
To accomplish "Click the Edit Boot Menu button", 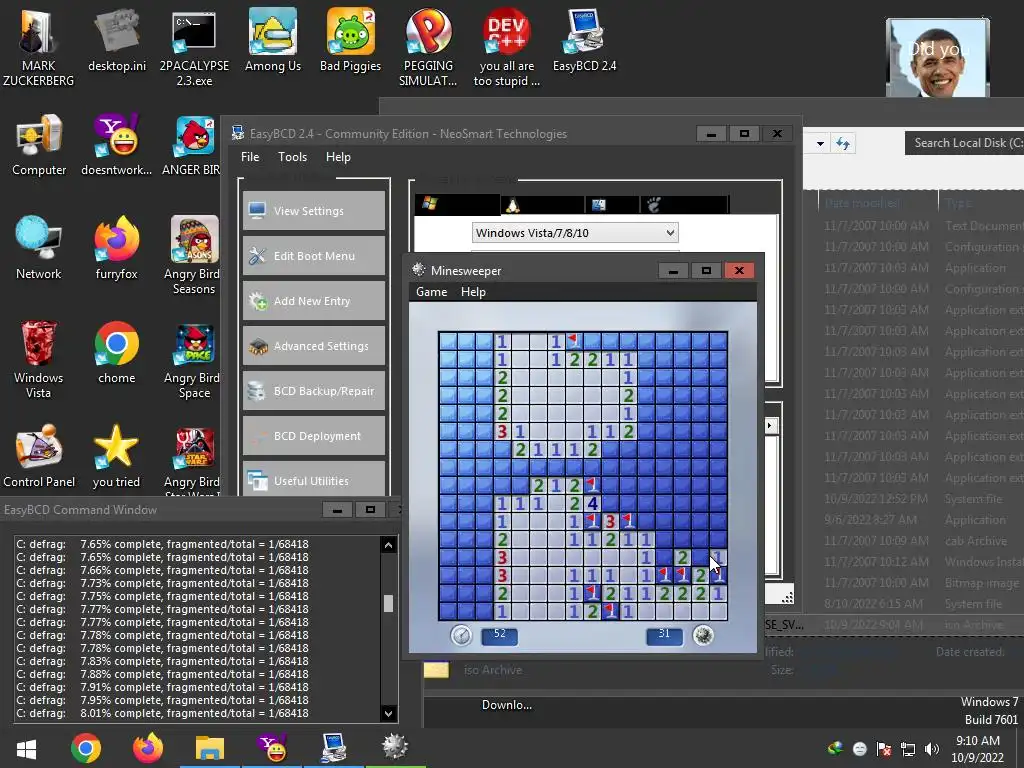I will [x=314, y=256].
